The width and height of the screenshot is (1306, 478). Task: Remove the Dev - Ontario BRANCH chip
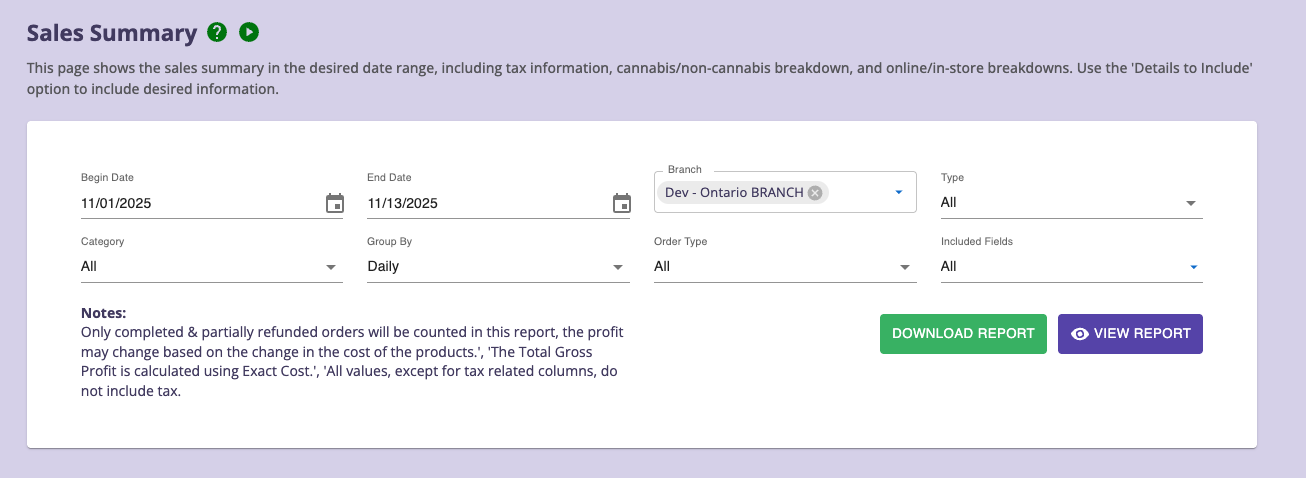[x=815, y=193]
